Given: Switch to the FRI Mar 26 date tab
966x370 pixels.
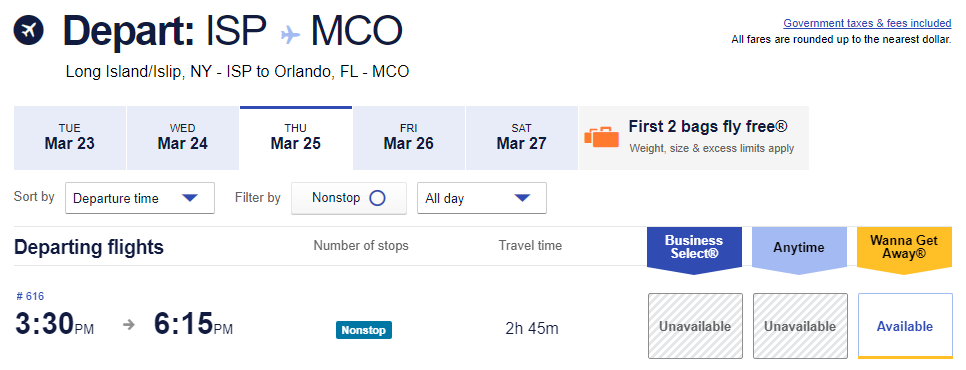Looking at the screenshot, I should coord(408,138).
